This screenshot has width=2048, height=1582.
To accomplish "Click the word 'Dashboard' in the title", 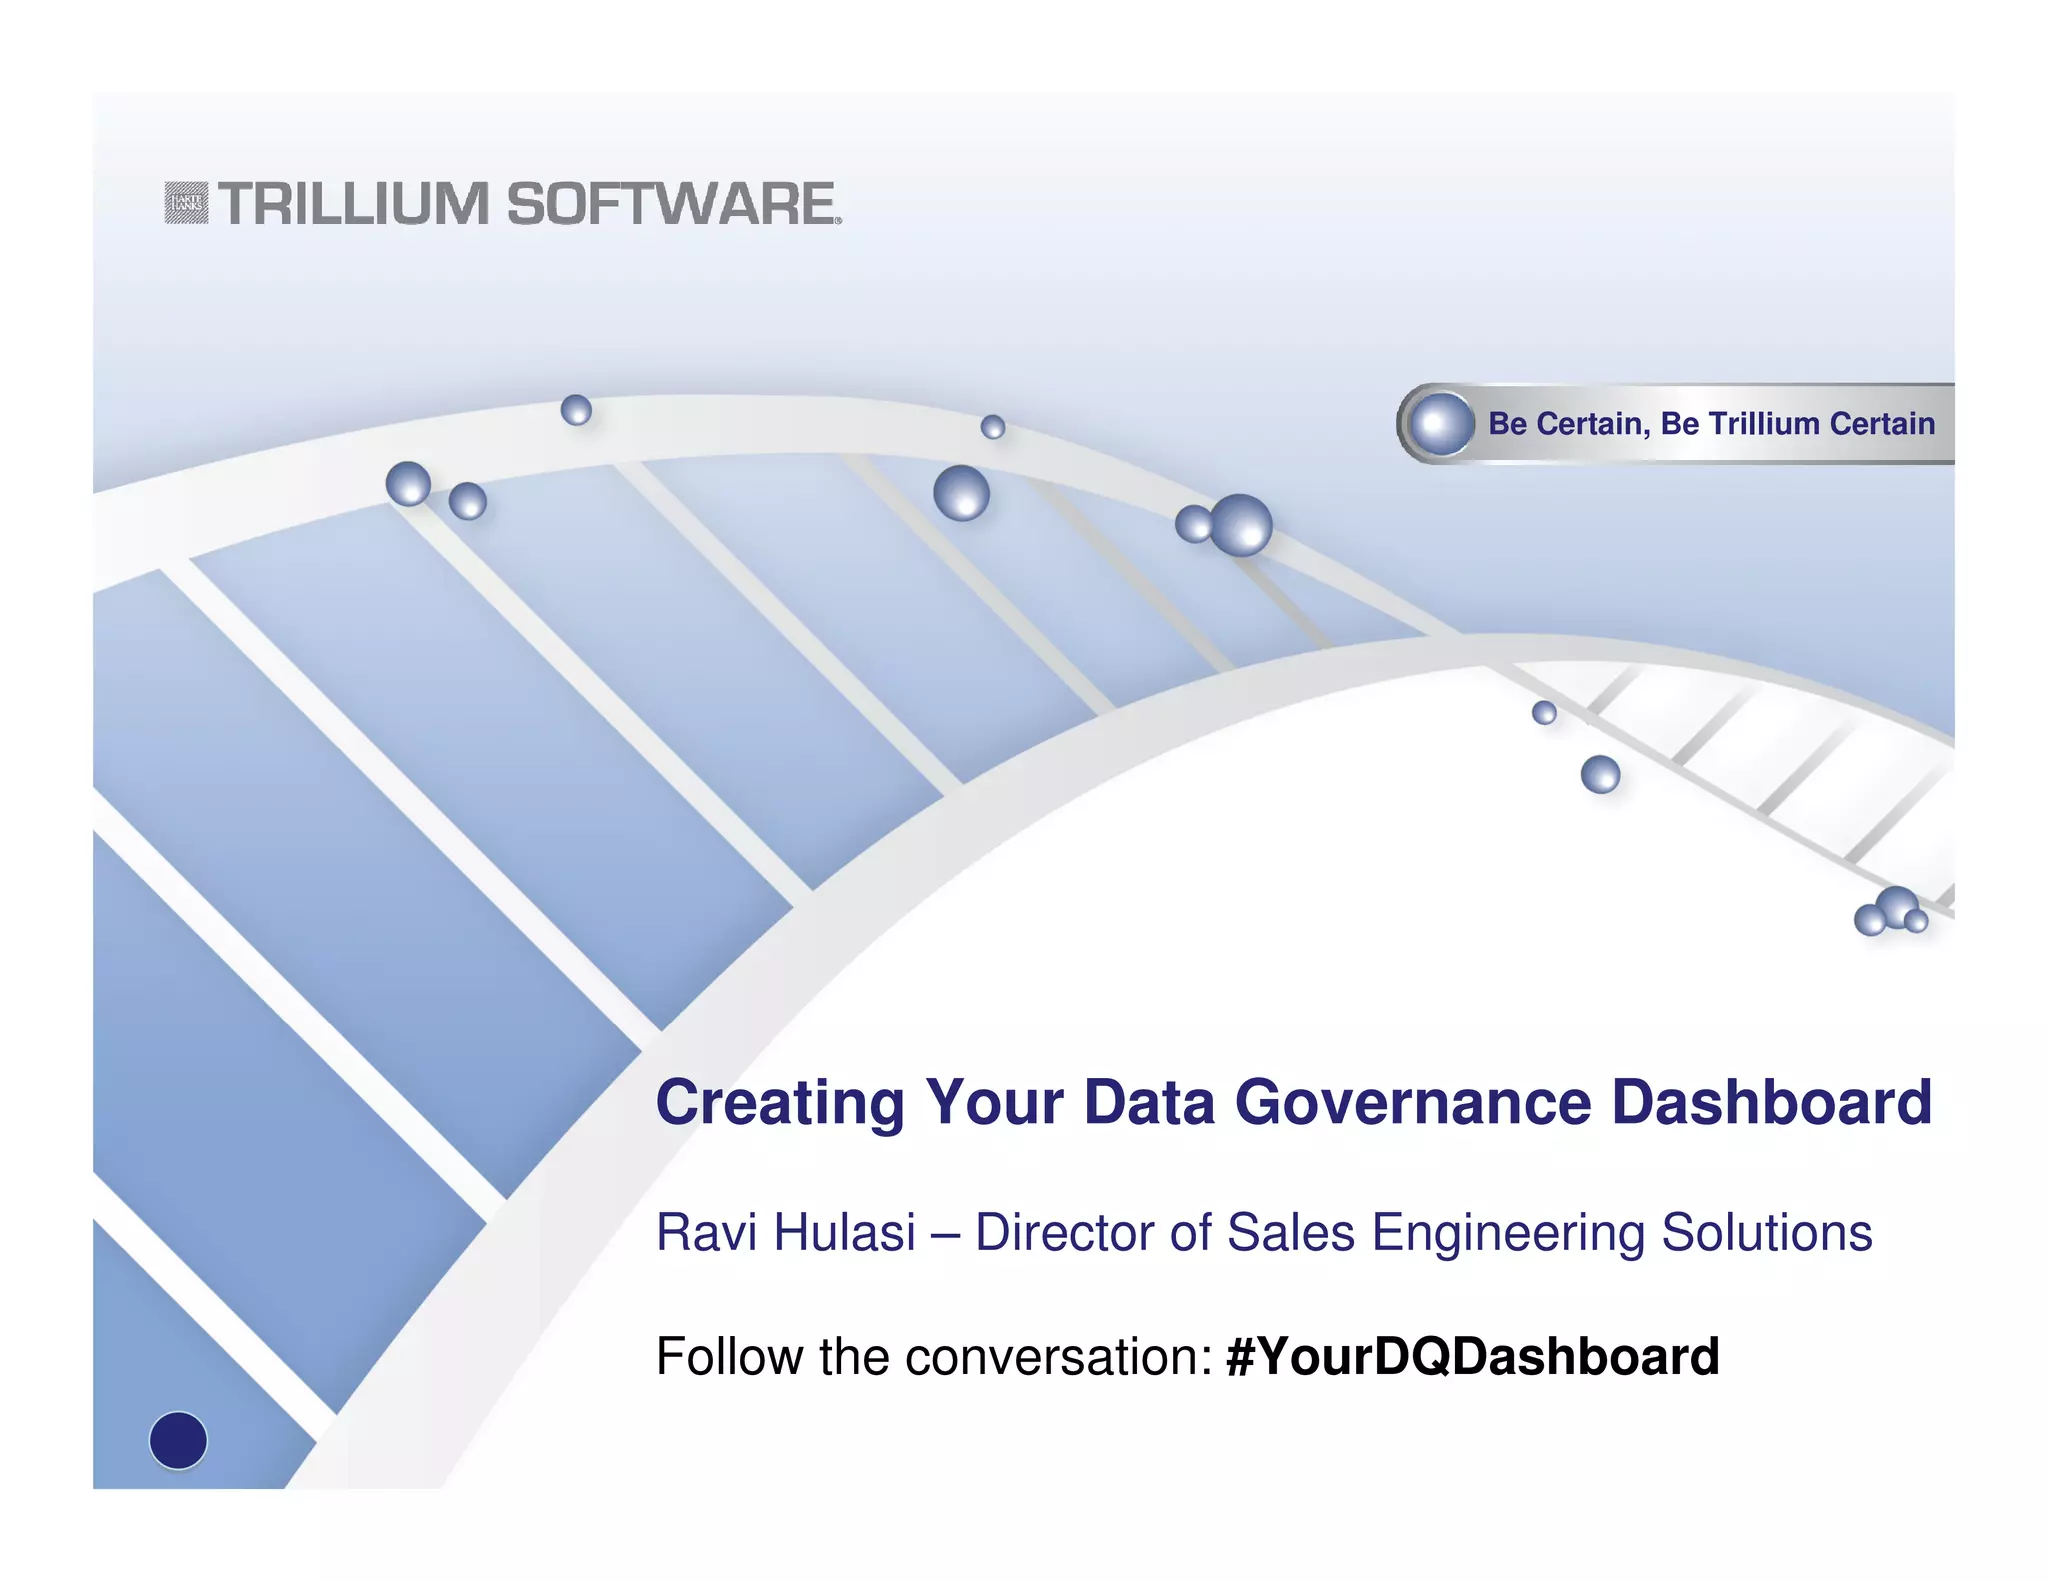I will click(x=1772, y=1103).
